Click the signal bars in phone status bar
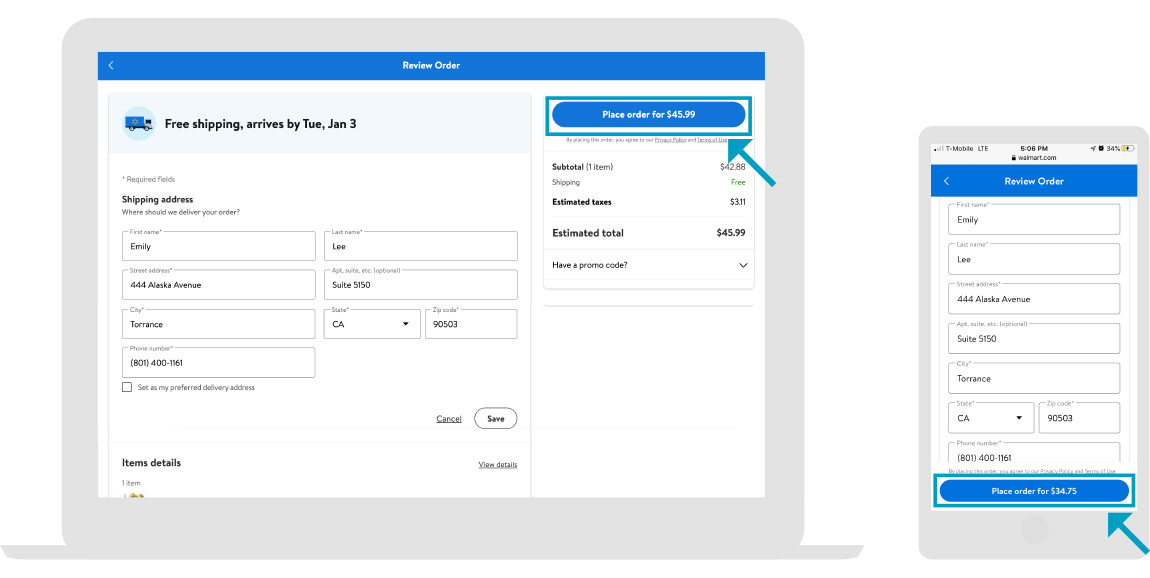 [938, 149]
